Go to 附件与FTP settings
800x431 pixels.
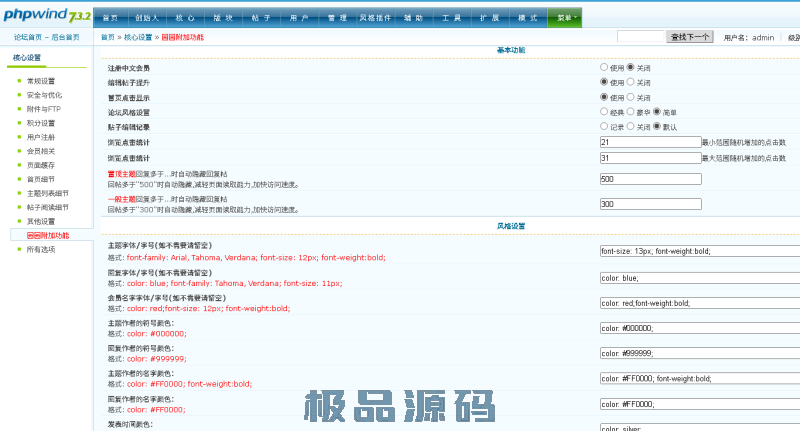click(x=43, y=109)
